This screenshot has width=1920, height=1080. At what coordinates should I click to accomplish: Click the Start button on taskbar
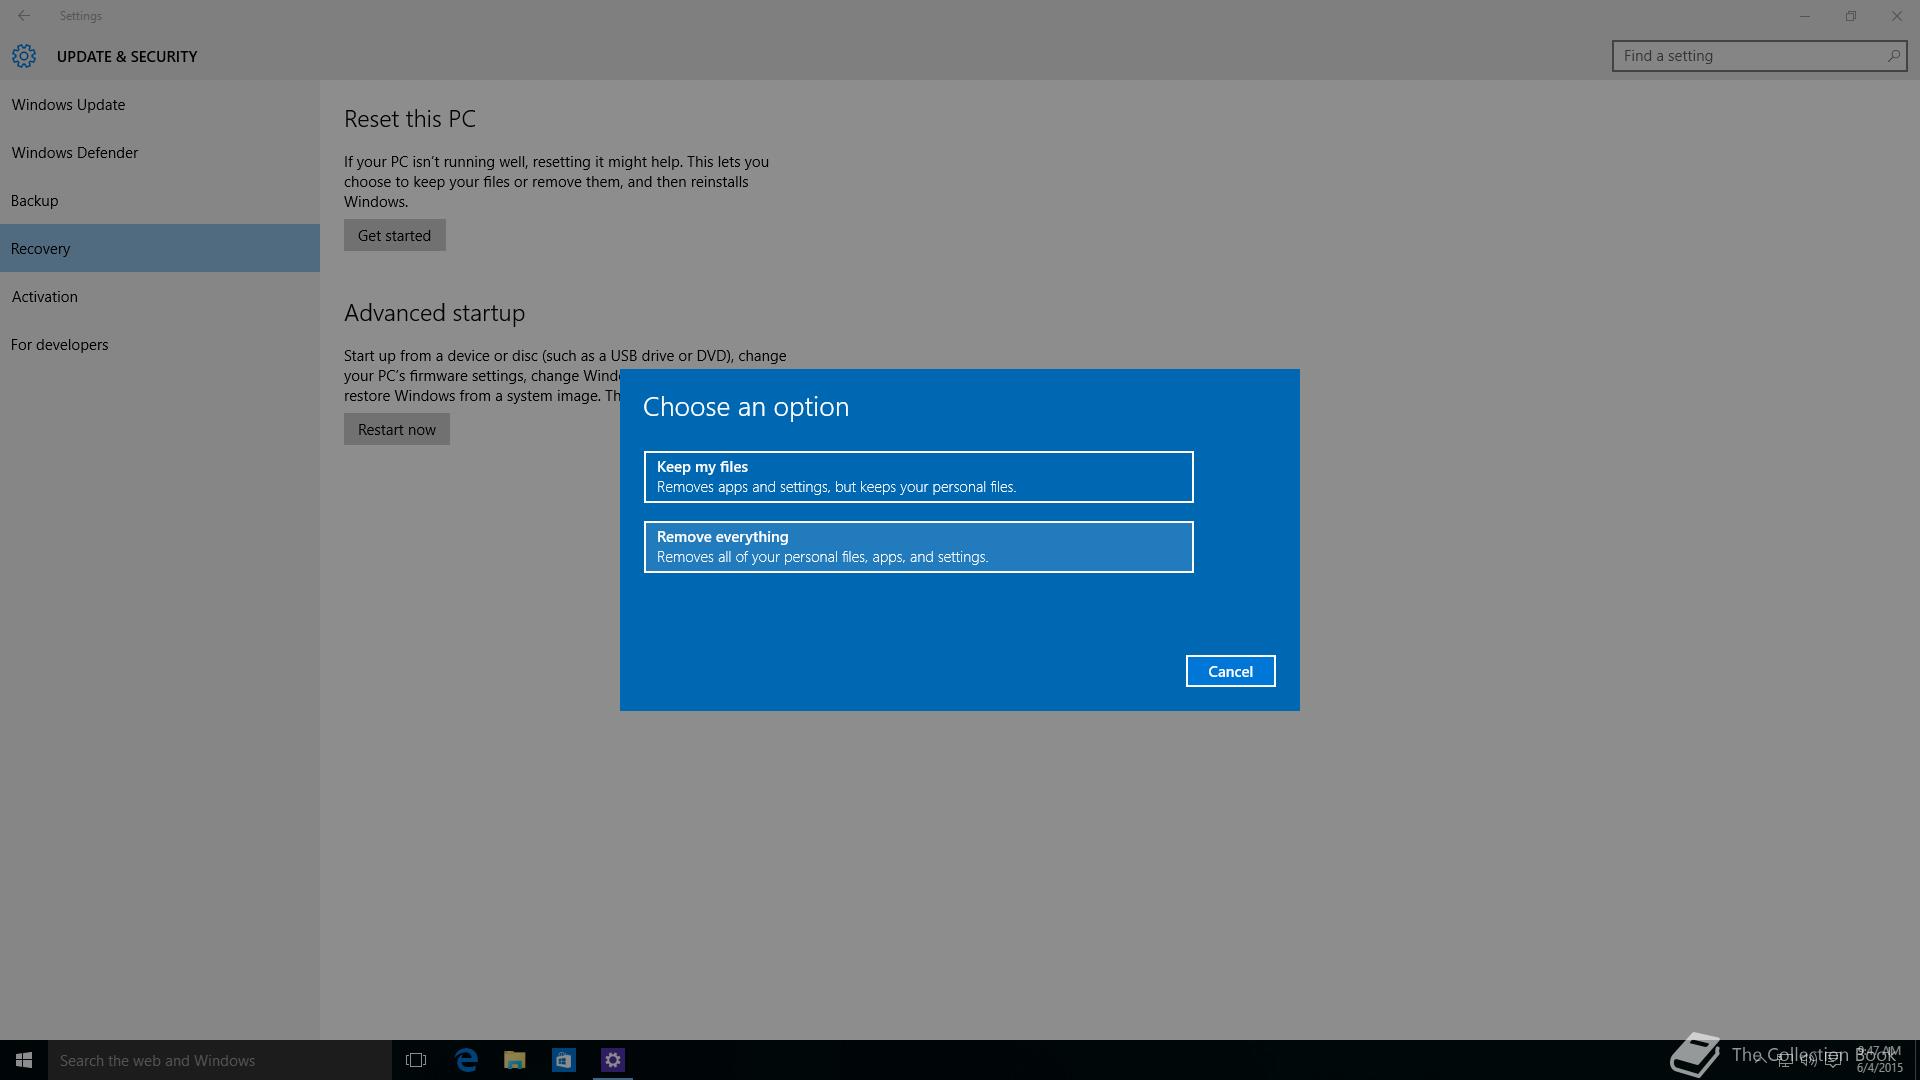(24, 1060)
